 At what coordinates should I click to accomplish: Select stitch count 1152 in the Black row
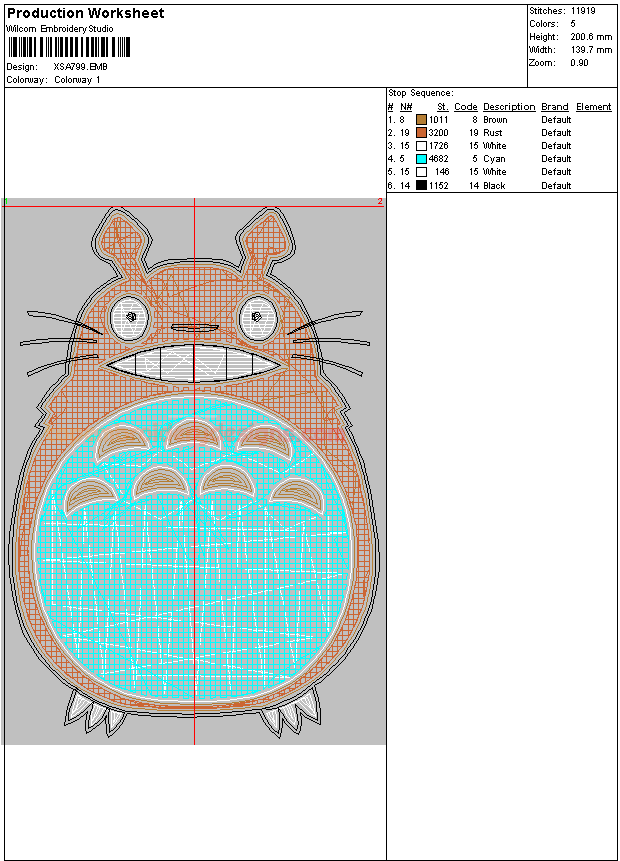(x=439, y=186)
